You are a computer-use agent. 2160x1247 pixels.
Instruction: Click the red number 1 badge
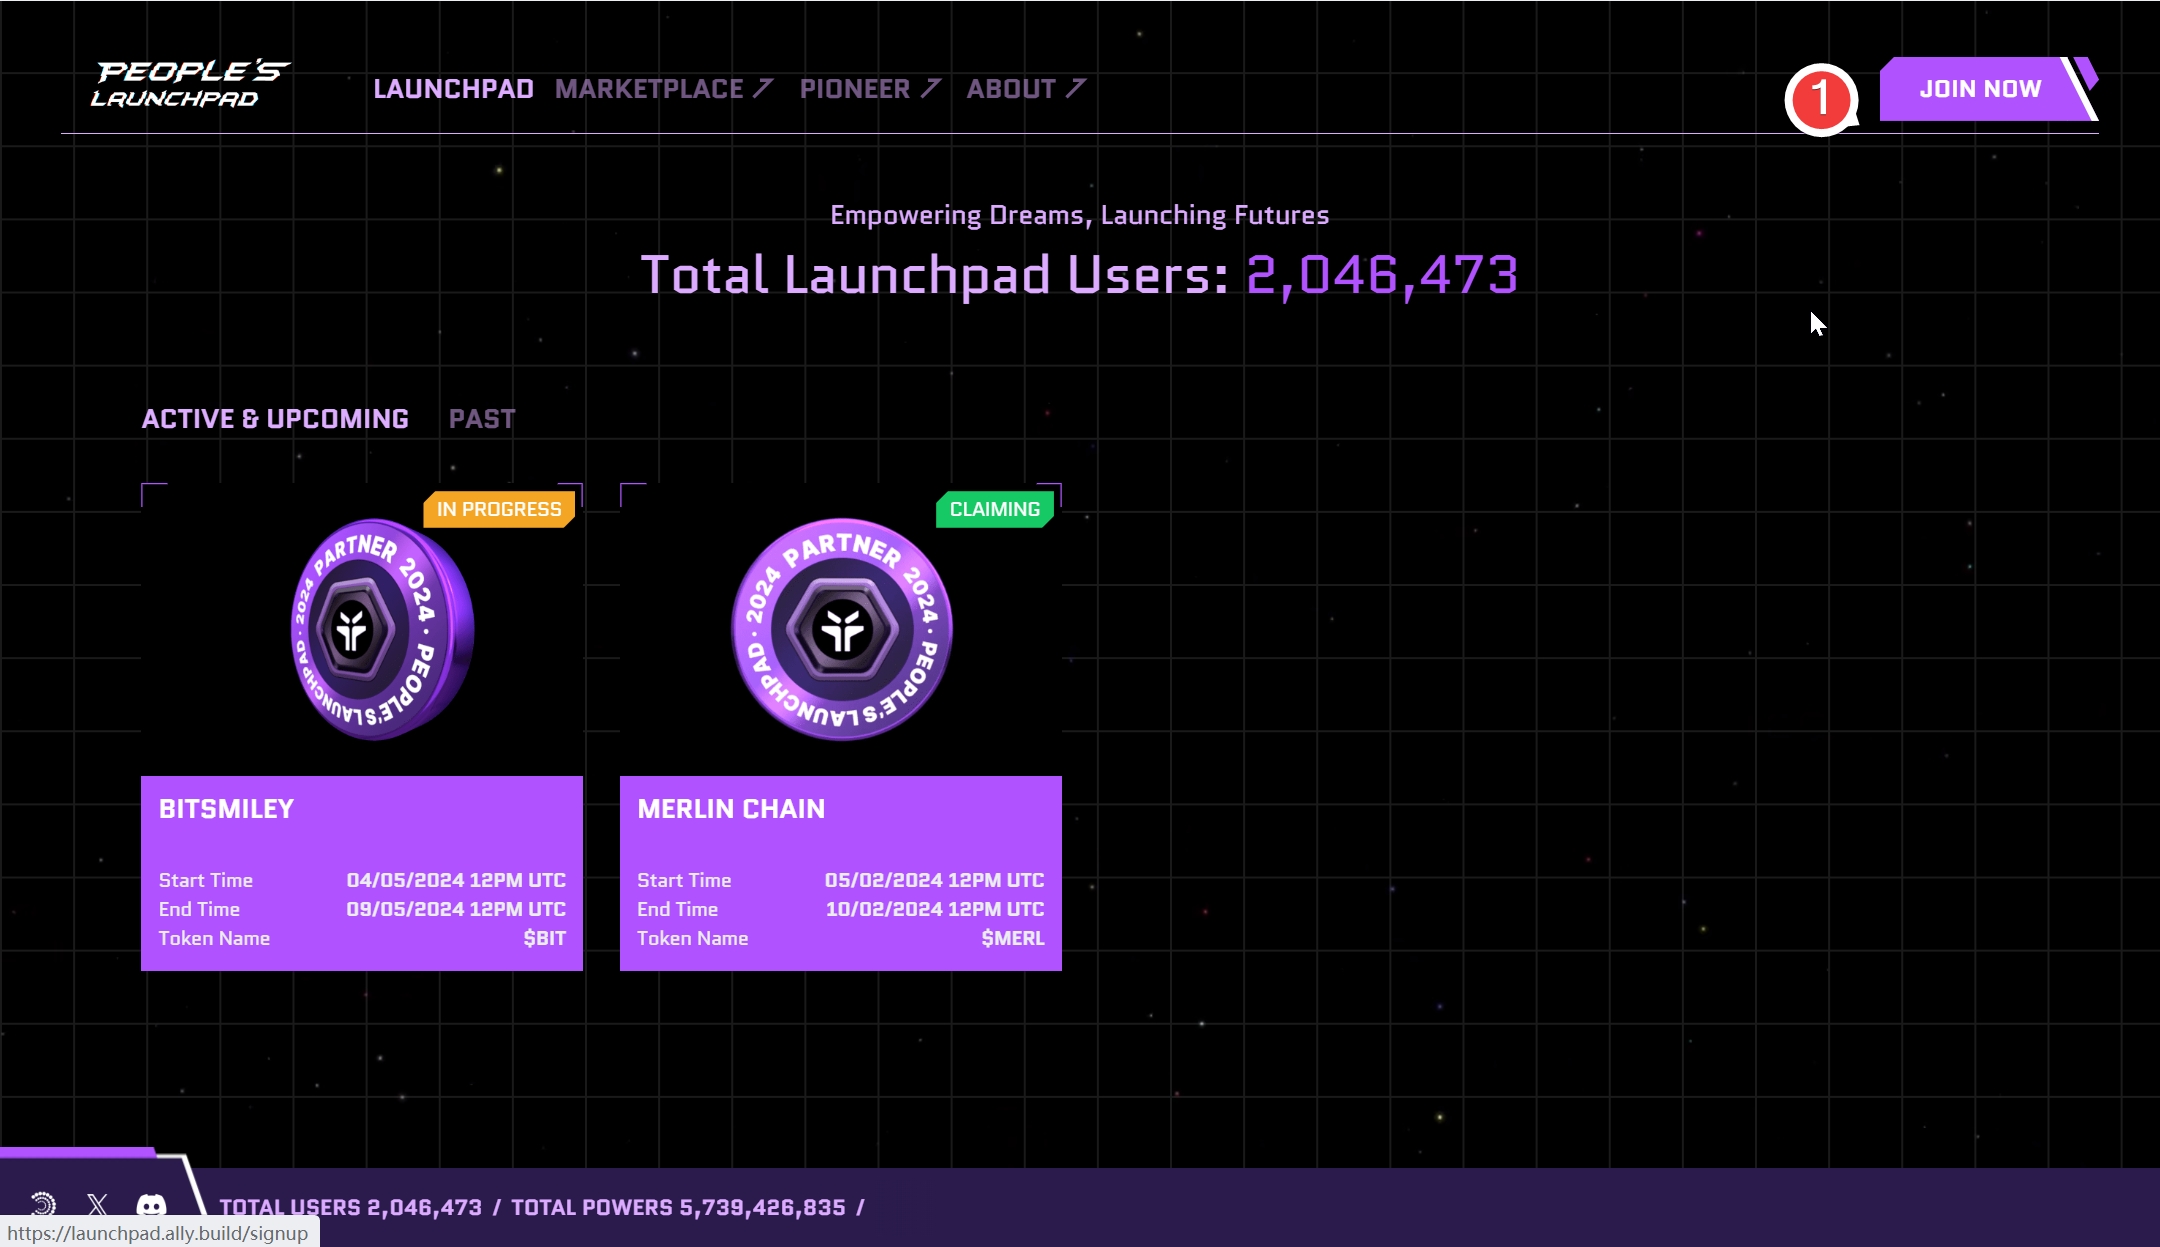click(x=1820, y=99)
